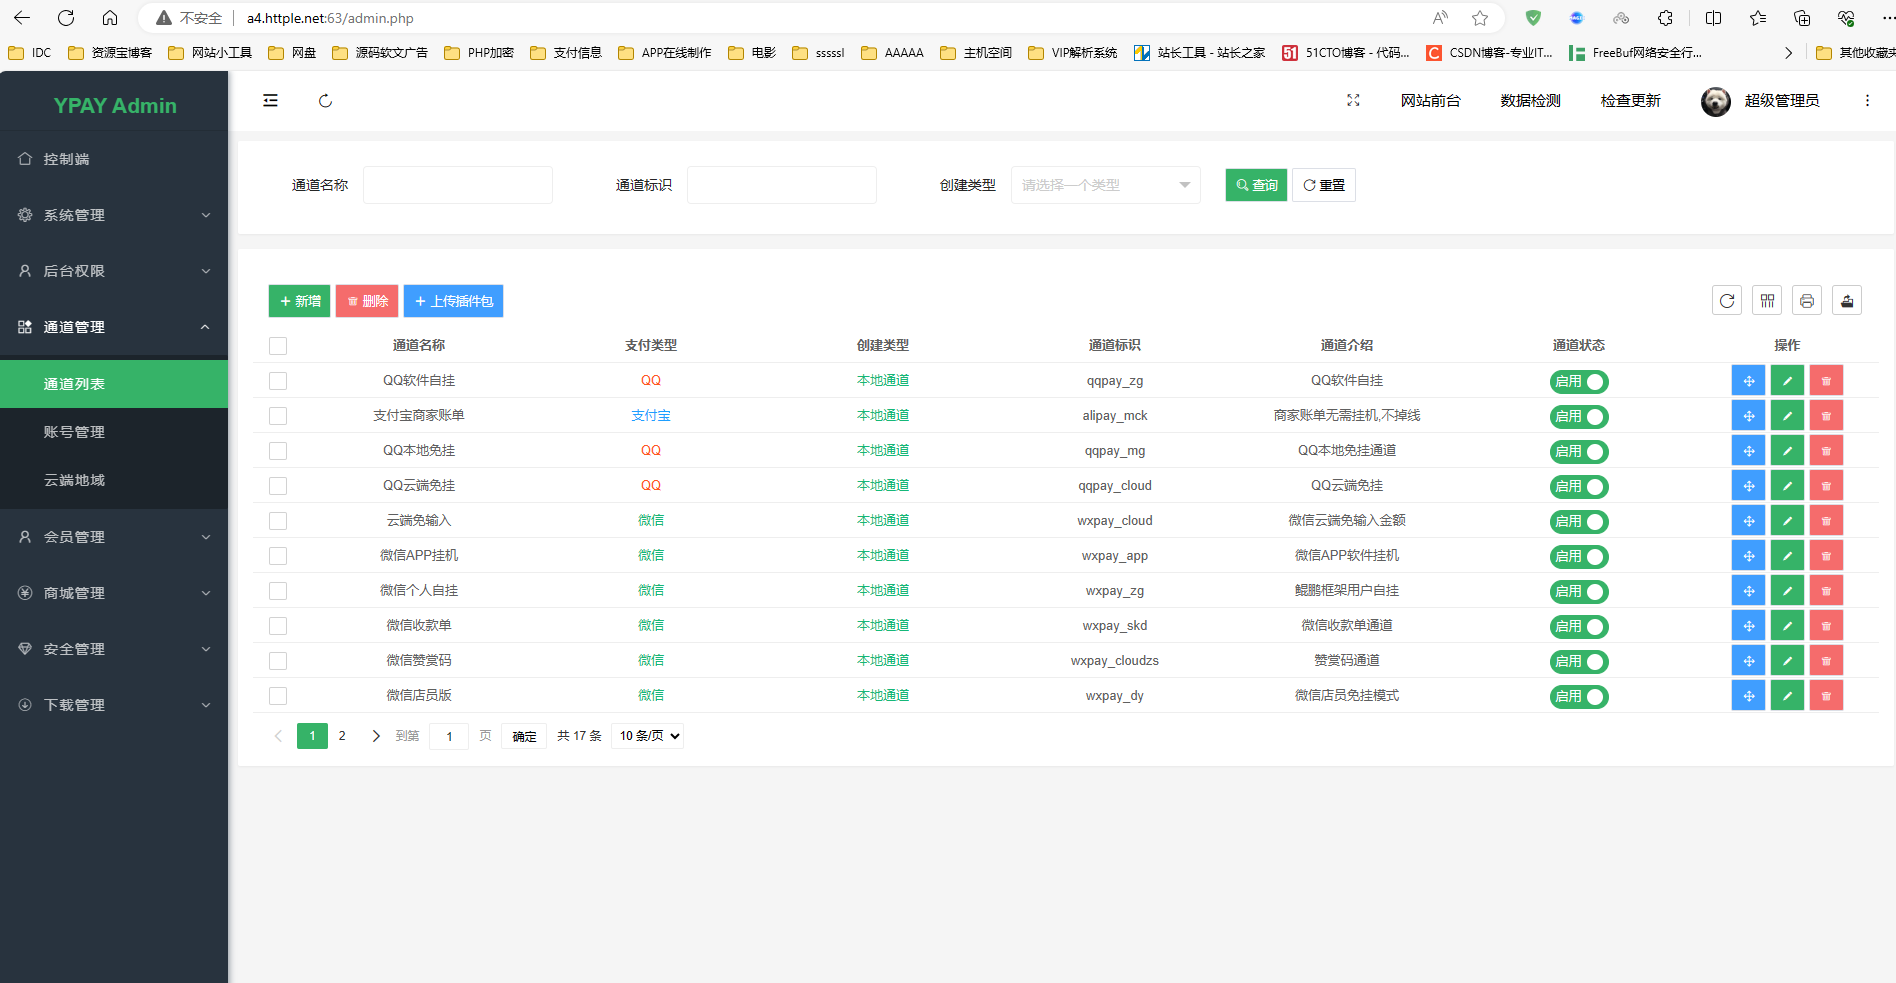
Task: Focus the 通道标识 input field
Action: (x=782, y=185)
